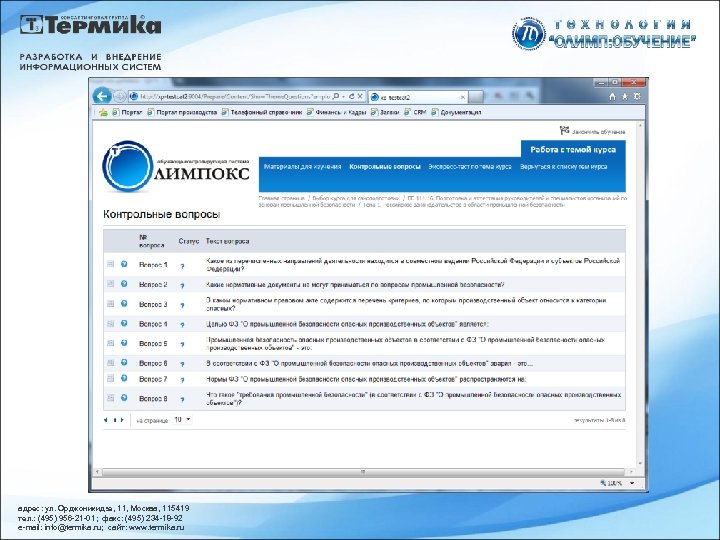Open the list icon for Вопрос 4

[110, 323]
